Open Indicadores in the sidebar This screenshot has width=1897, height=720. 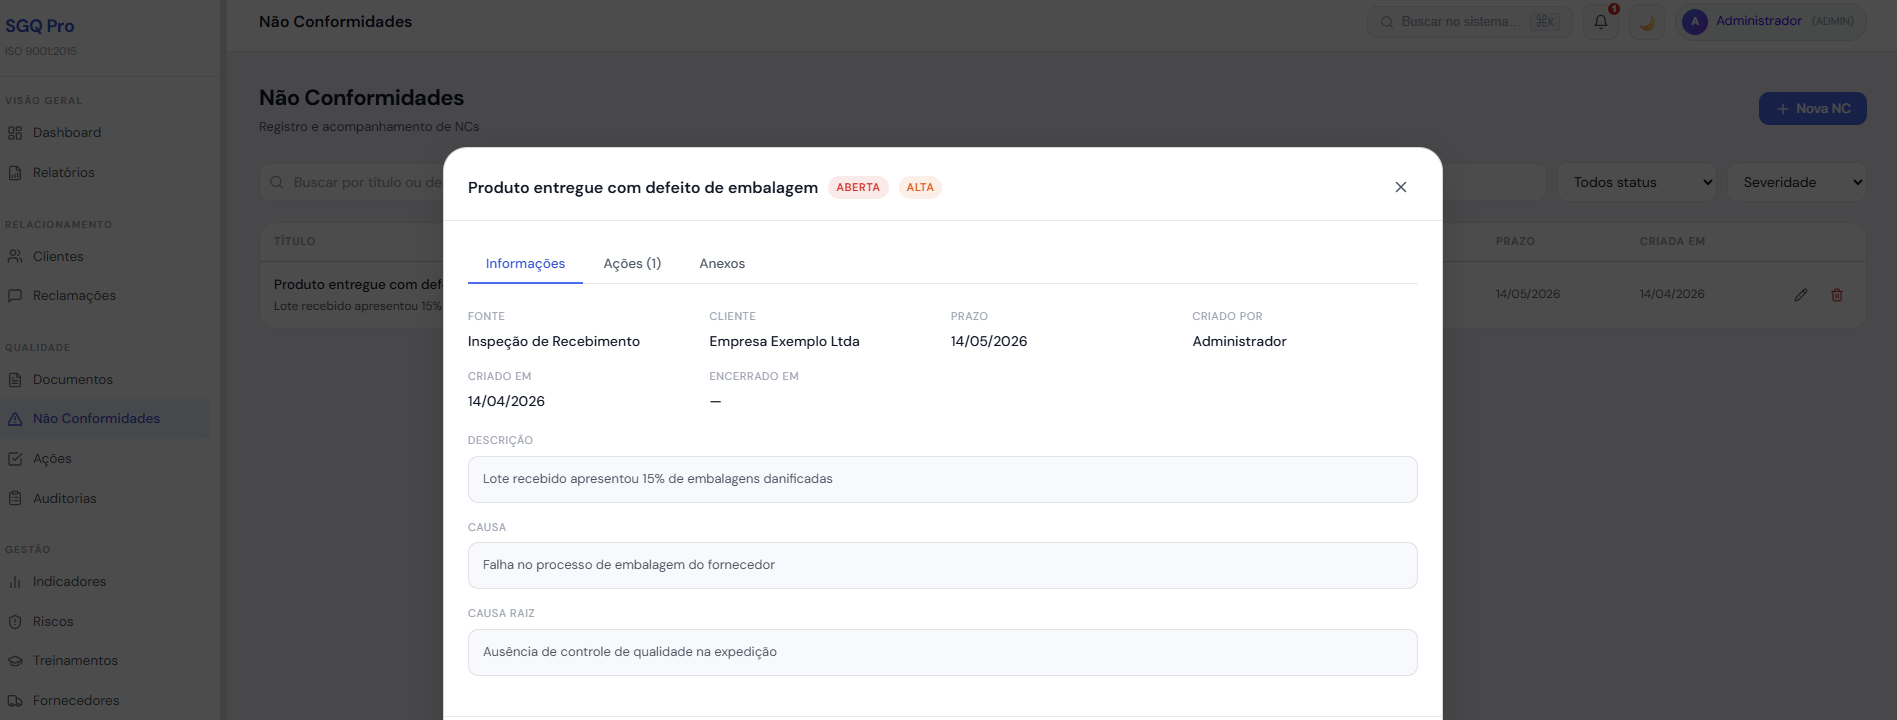click(x=69, y=582)
